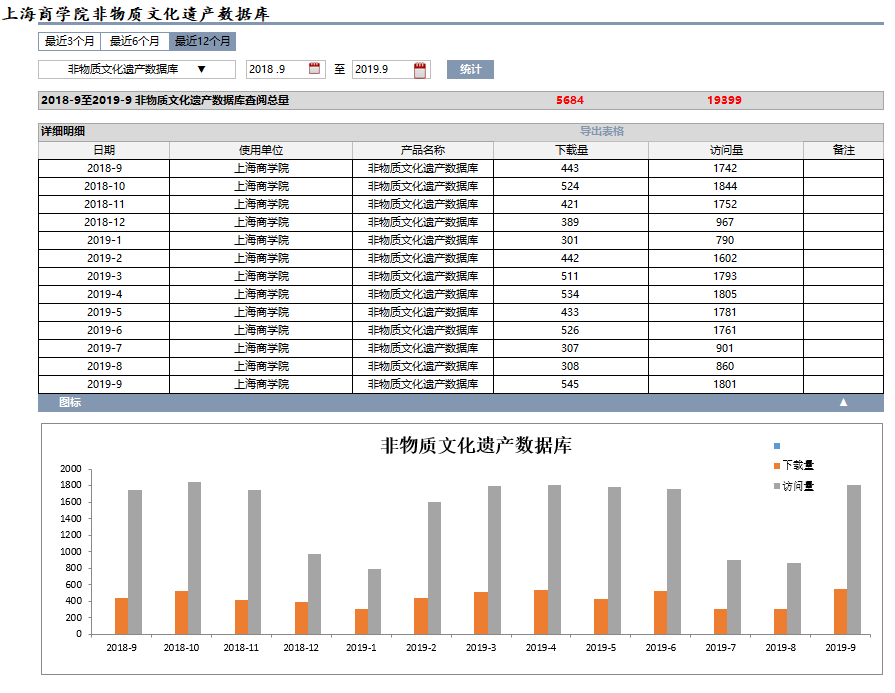
Task: Select the 使用单位 column header
Action: [x=261, y=150]
